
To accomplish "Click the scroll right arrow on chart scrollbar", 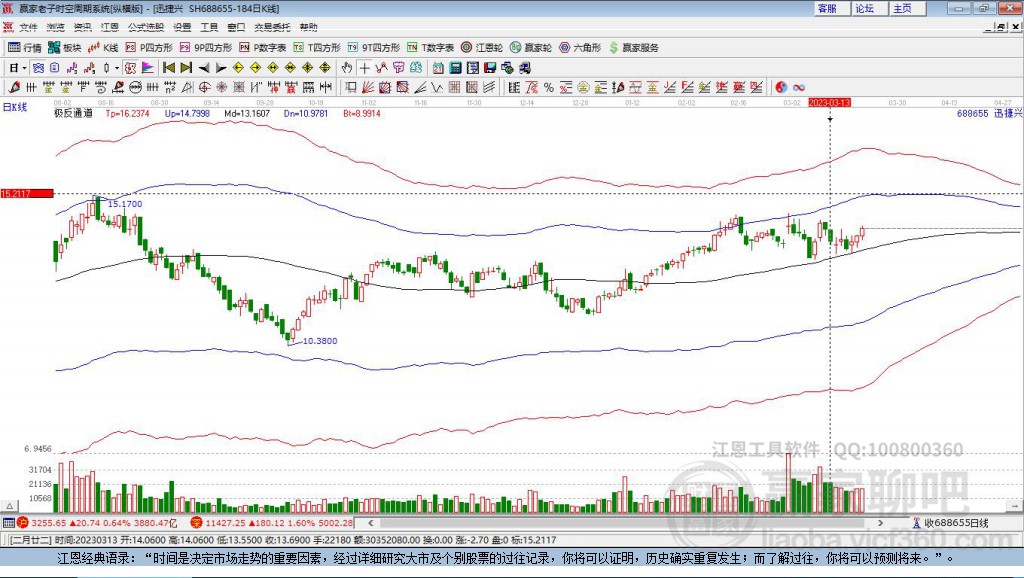I will pyautogui.click(x=880, y=522).
